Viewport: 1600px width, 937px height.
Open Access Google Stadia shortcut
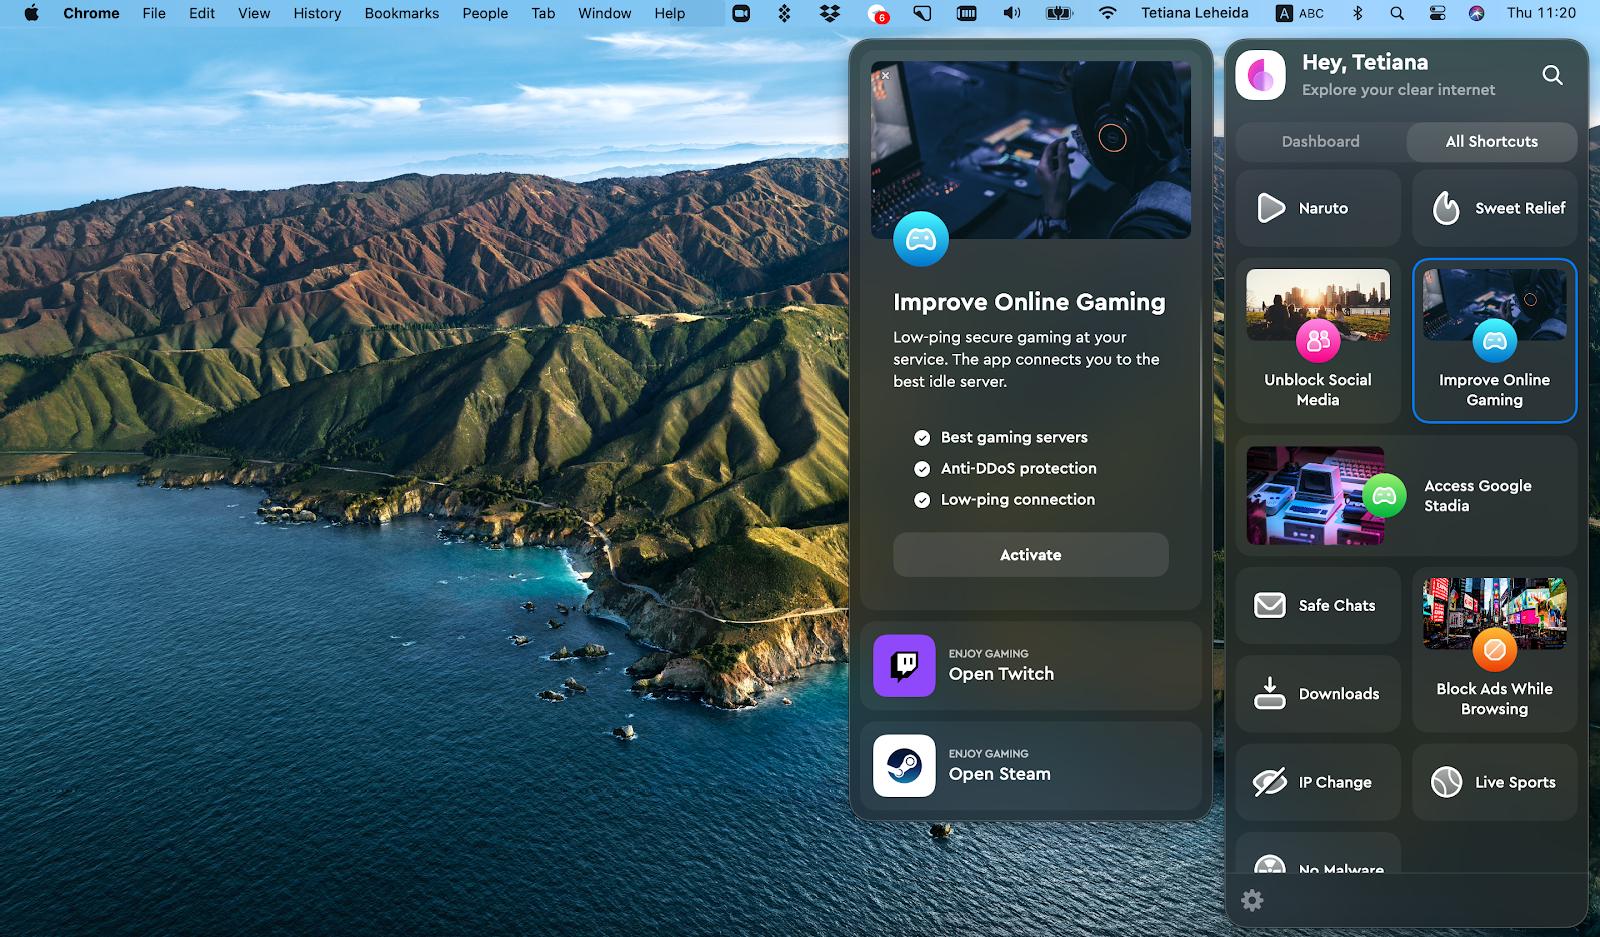pos(1406,496)
